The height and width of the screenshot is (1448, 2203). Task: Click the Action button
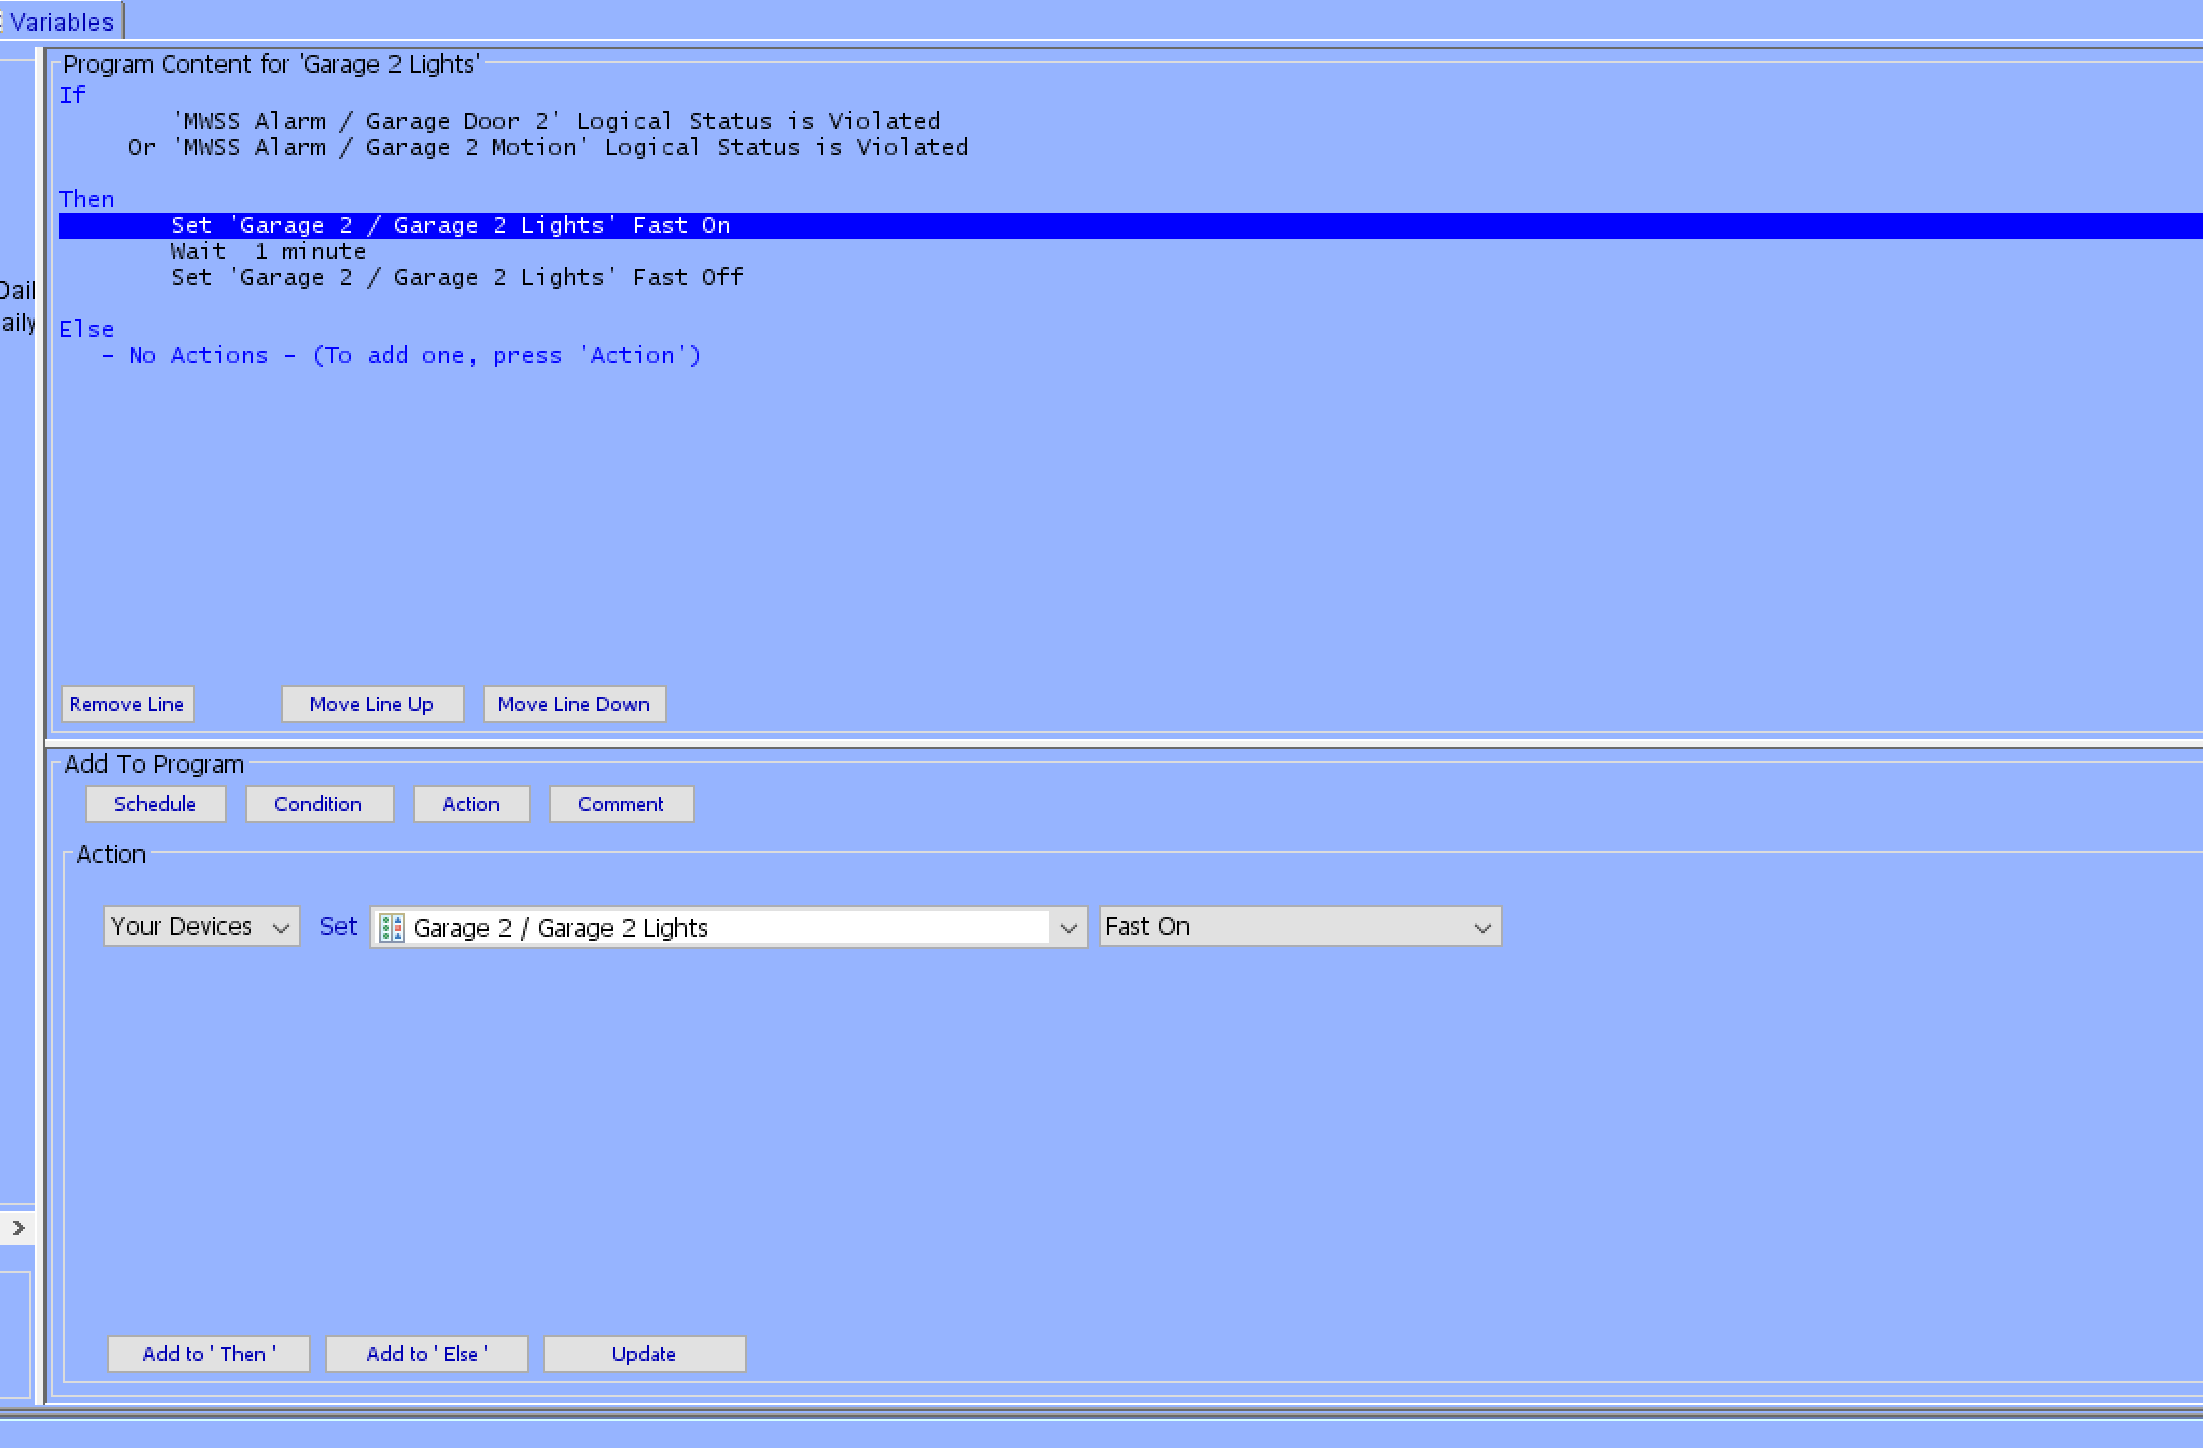click(471, 804)
